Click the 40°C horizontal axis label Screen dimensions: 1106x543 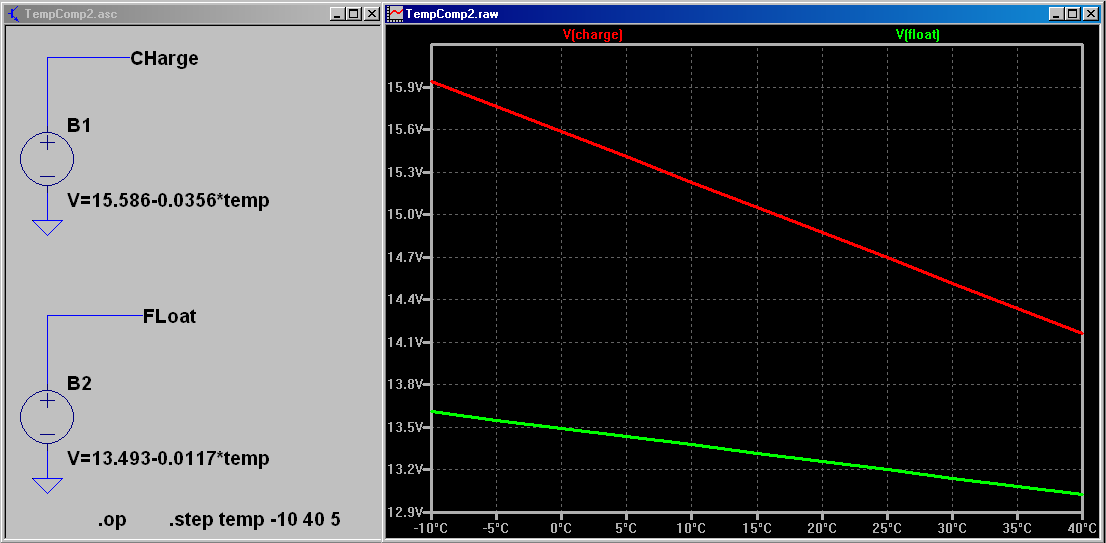click(1081, 527)
